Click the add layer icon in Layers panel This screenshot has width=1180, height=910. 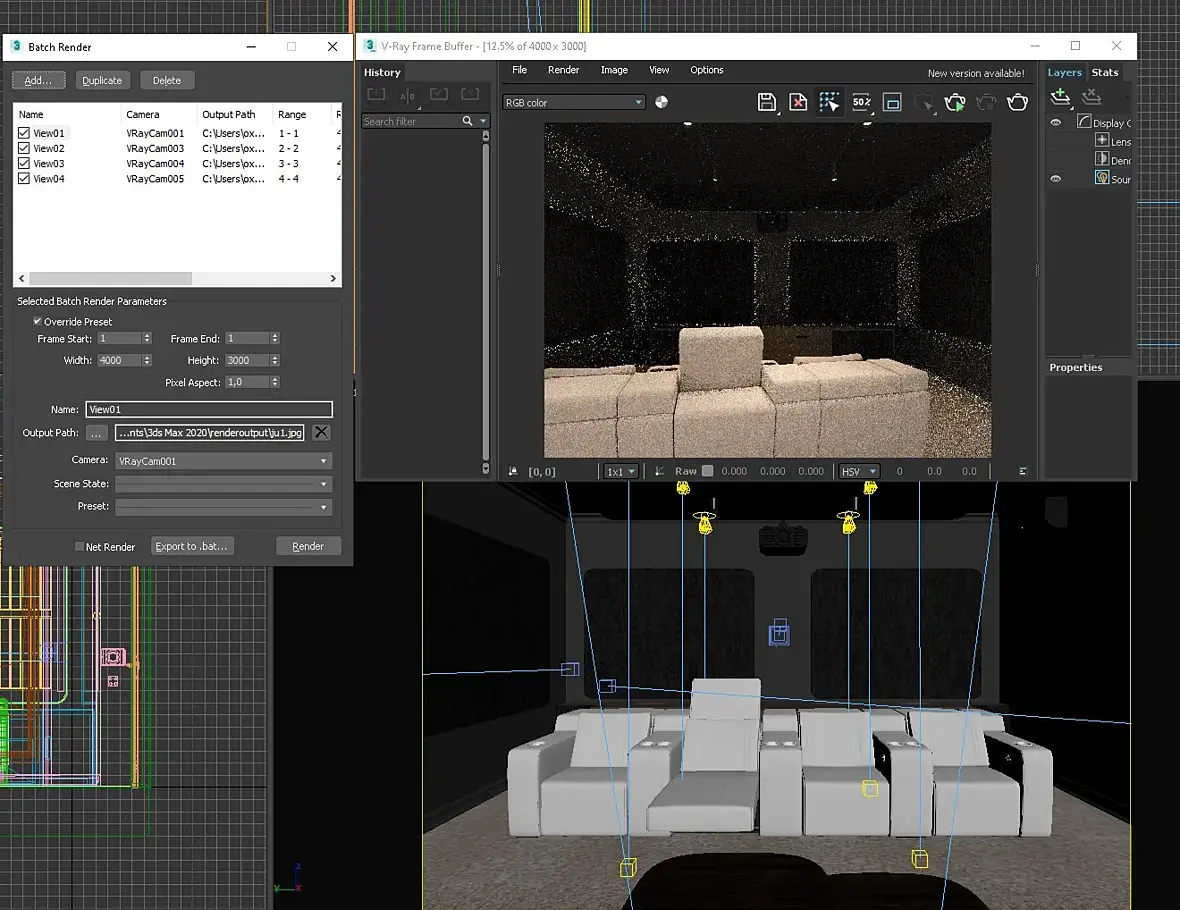[x=1060, y=97]
